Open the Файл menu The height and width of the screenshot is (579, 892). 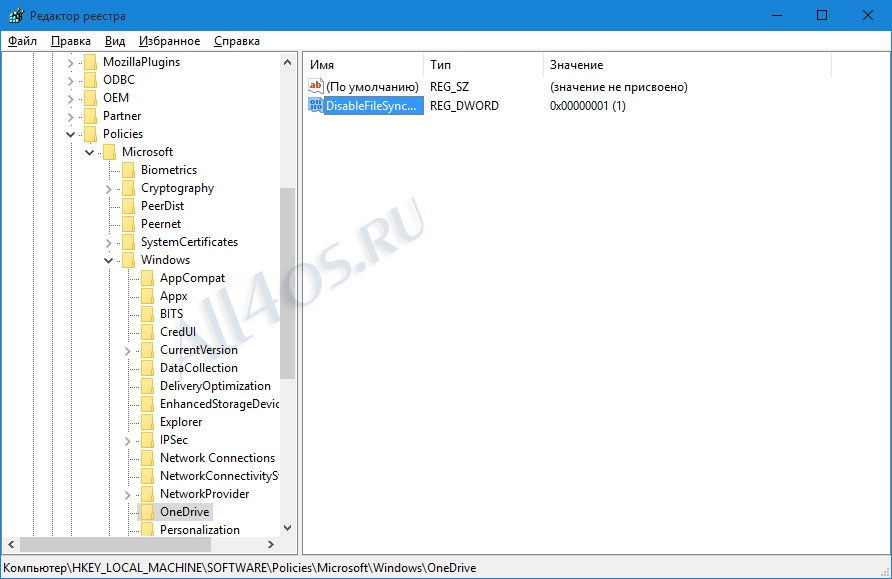point(22,41)
